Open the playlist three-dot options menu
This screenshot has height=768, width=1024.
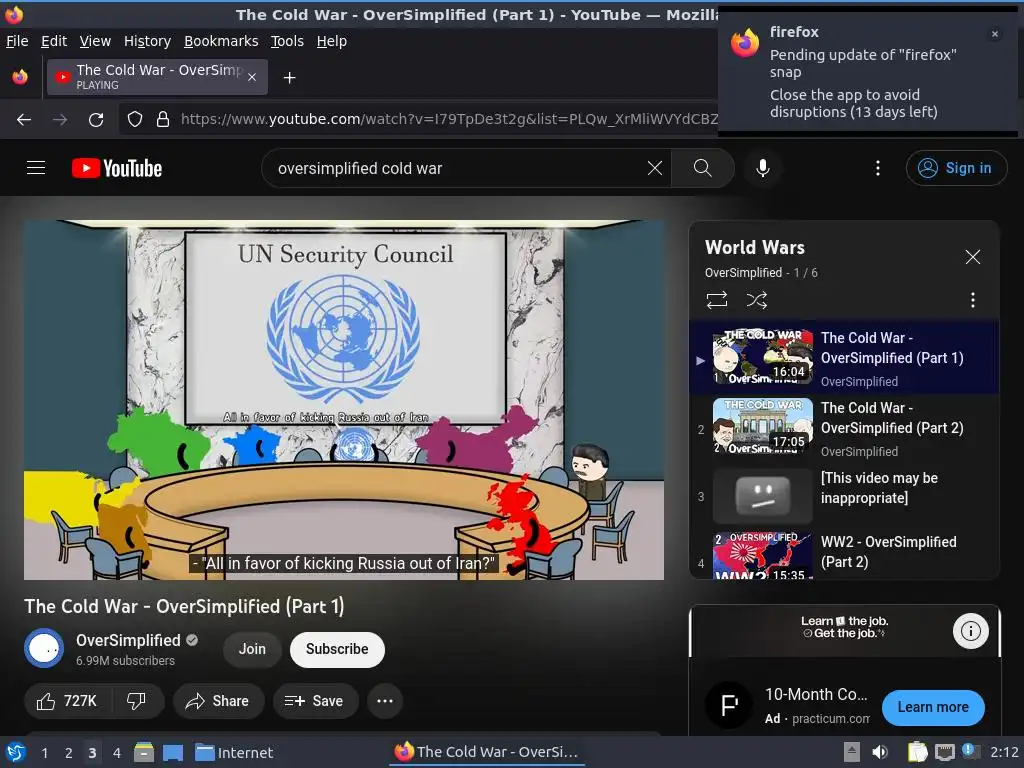coord(972,300)
